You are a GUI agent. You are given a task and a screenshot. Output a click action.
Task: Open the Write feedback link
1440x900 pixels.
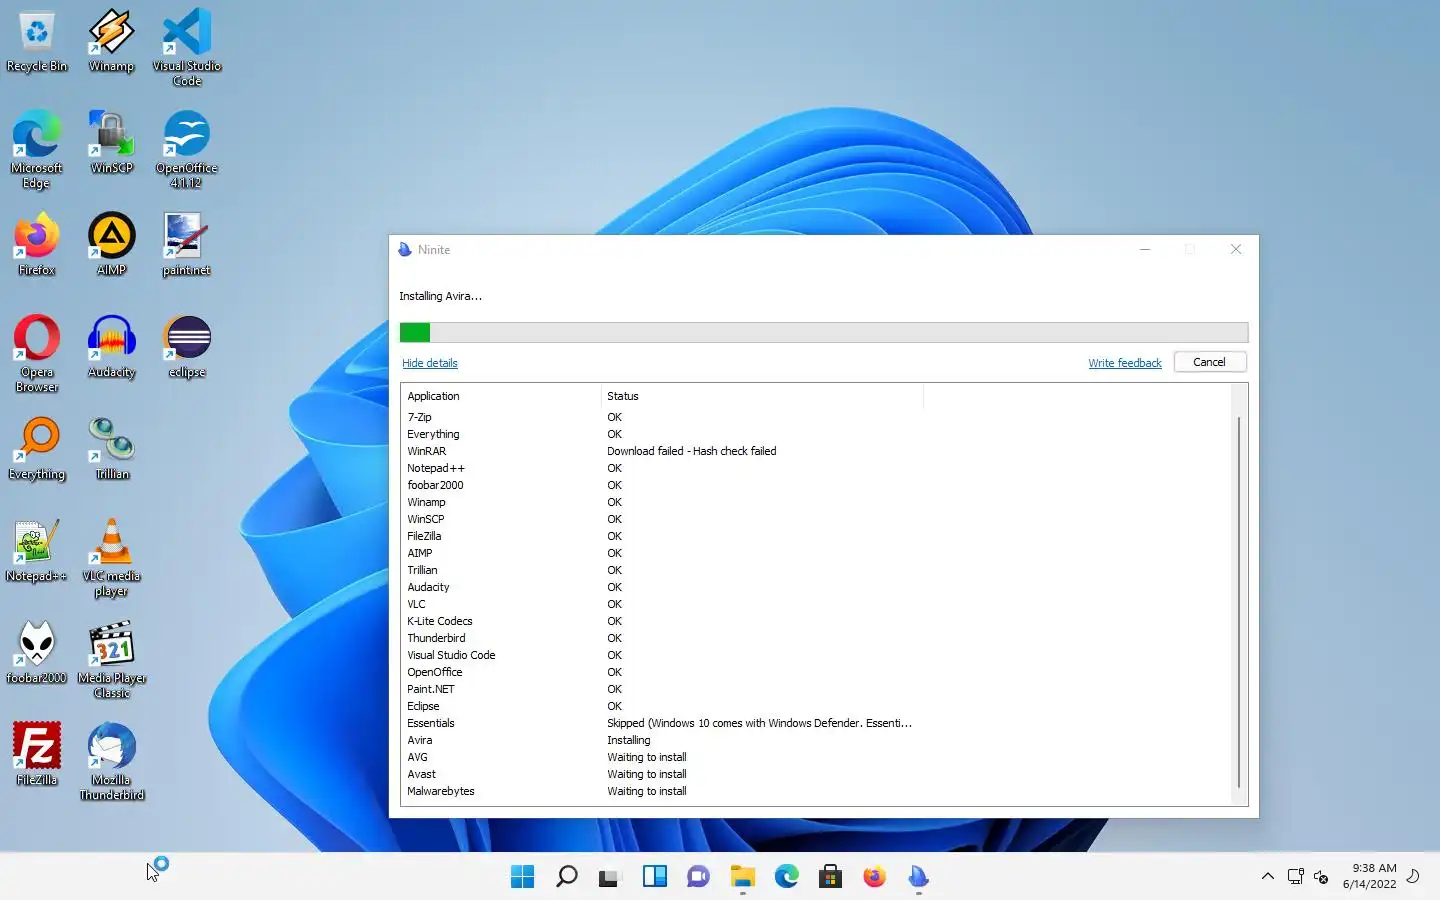click(1125, 363)
